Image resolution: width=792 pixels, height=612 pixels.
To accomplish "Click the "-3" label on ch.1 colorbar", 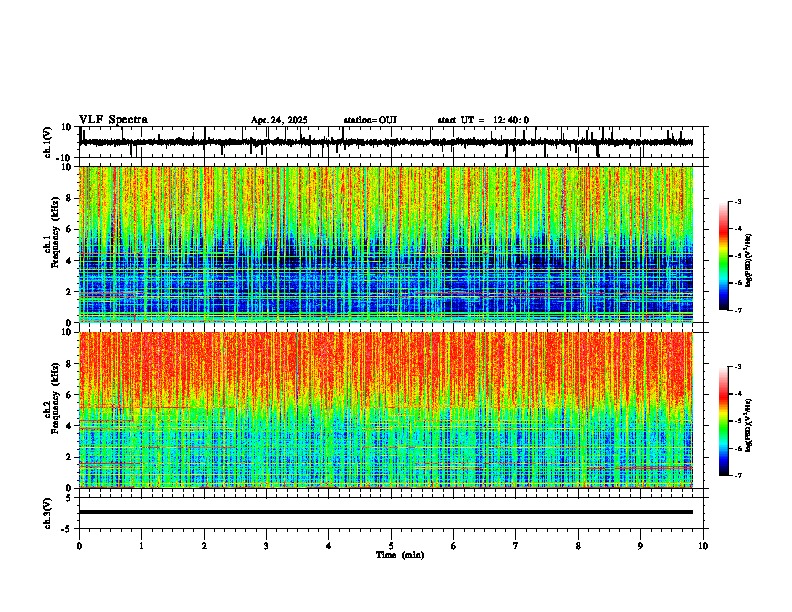I will [x=737, y=201].
